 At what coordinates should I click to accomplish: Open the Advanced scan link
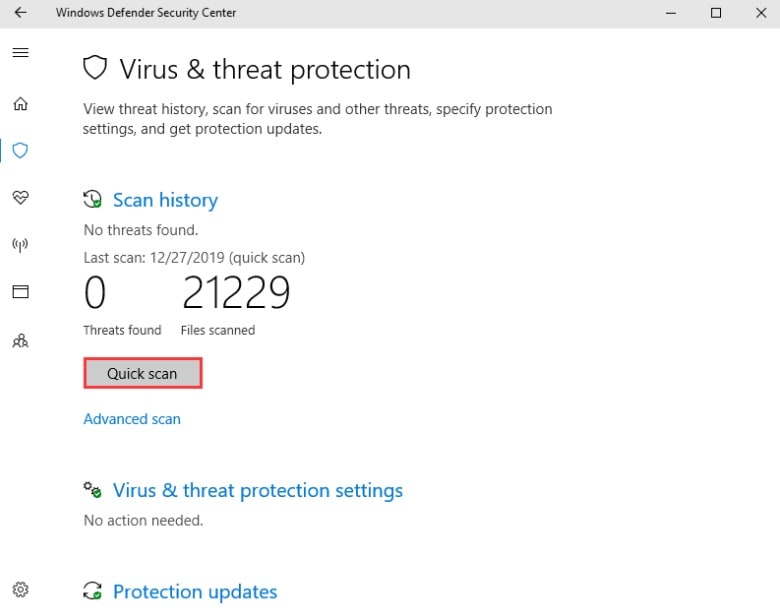coord(132,419)
